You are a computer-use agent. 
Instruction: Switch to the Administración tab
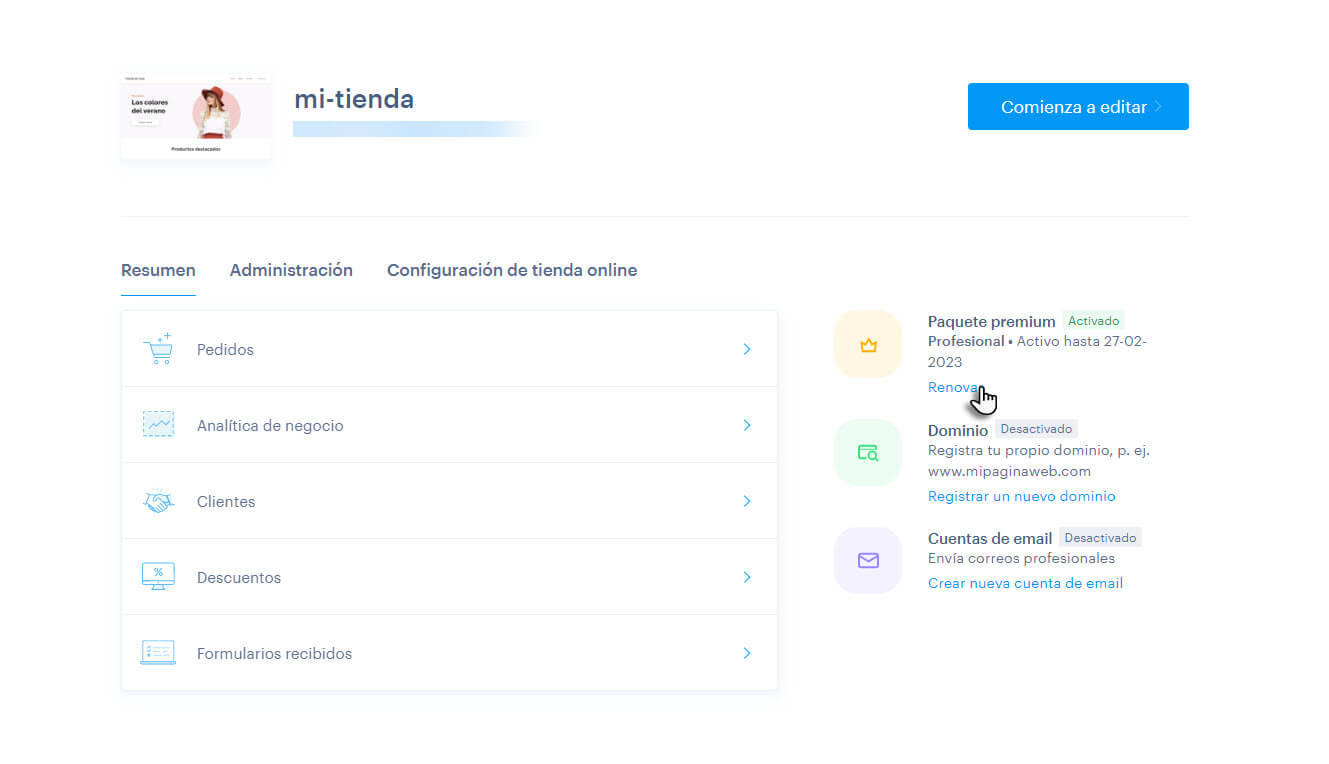(x=291, y=270)
